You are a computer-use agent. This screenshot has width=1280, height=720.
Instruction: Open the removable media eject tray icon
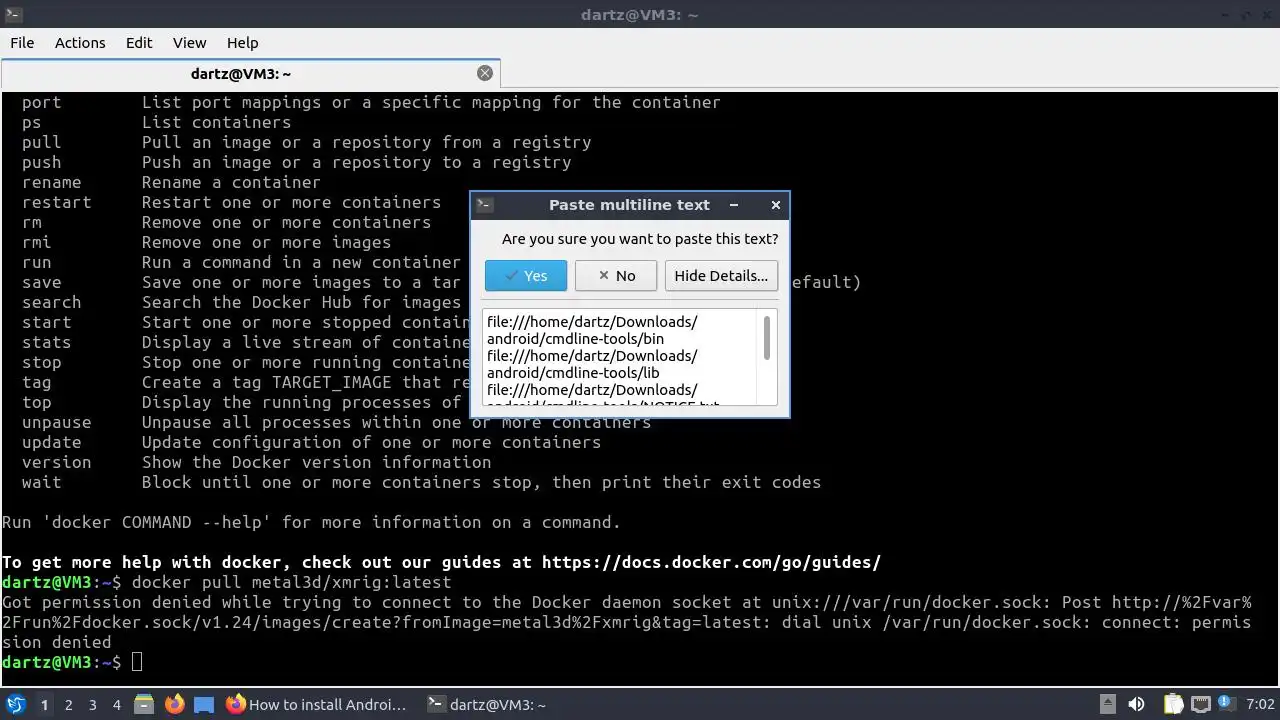[1108, 704]
